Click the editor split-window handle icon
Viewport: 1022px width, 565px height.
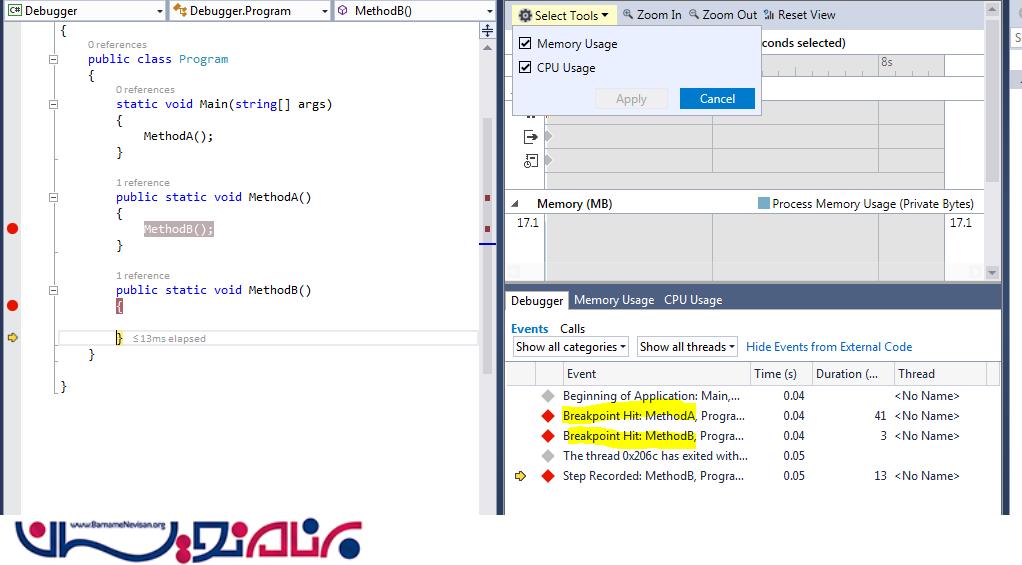click(487, 30)
